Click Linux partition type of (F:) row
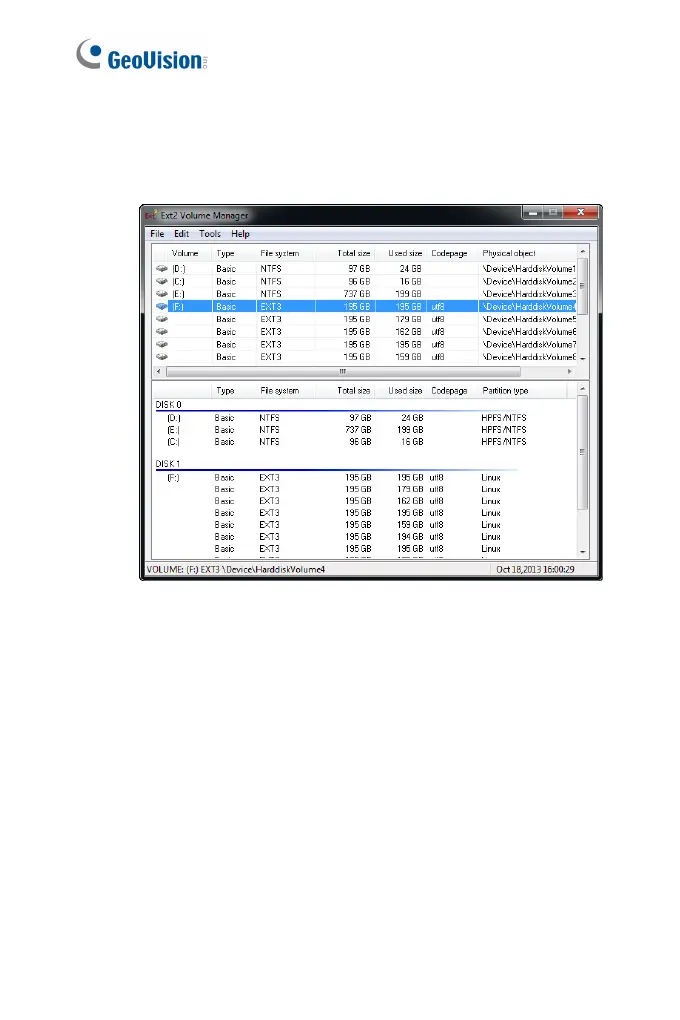This screenshot has width=680, height=1020. [x=491, y=477]
